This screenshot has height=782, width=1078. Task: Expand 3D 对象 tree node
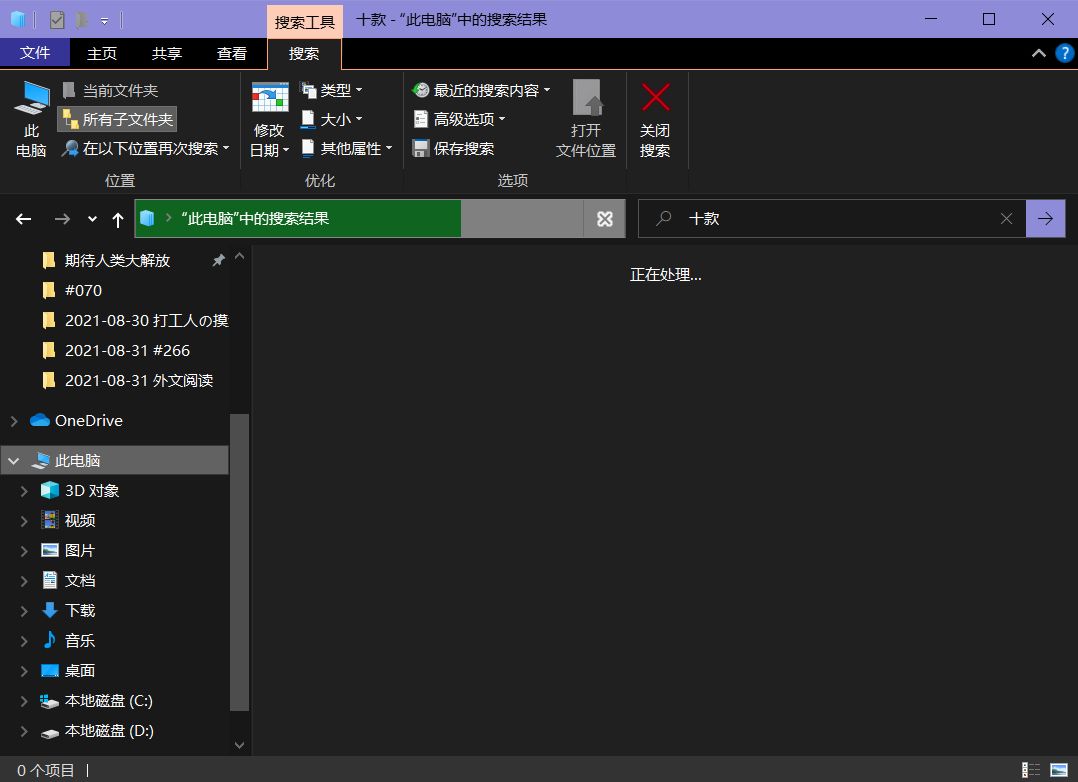coord(24,491)
